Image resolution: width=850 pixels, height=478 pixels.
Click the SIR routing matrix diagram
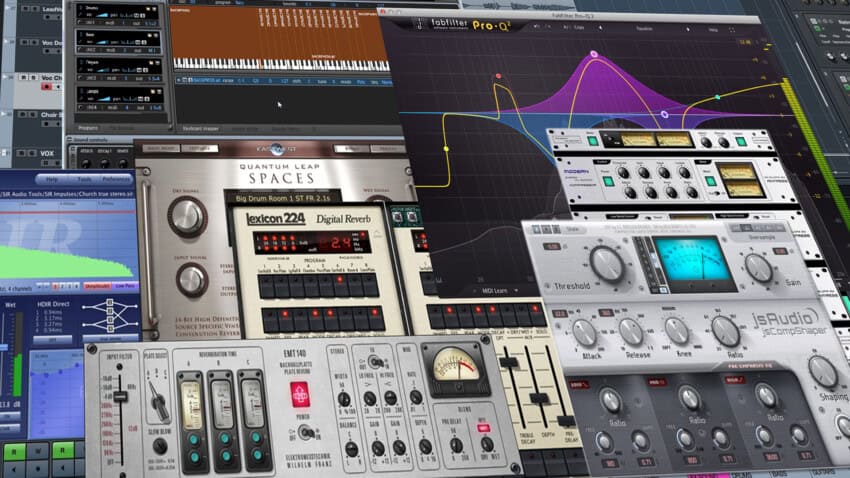coord(110,315)
